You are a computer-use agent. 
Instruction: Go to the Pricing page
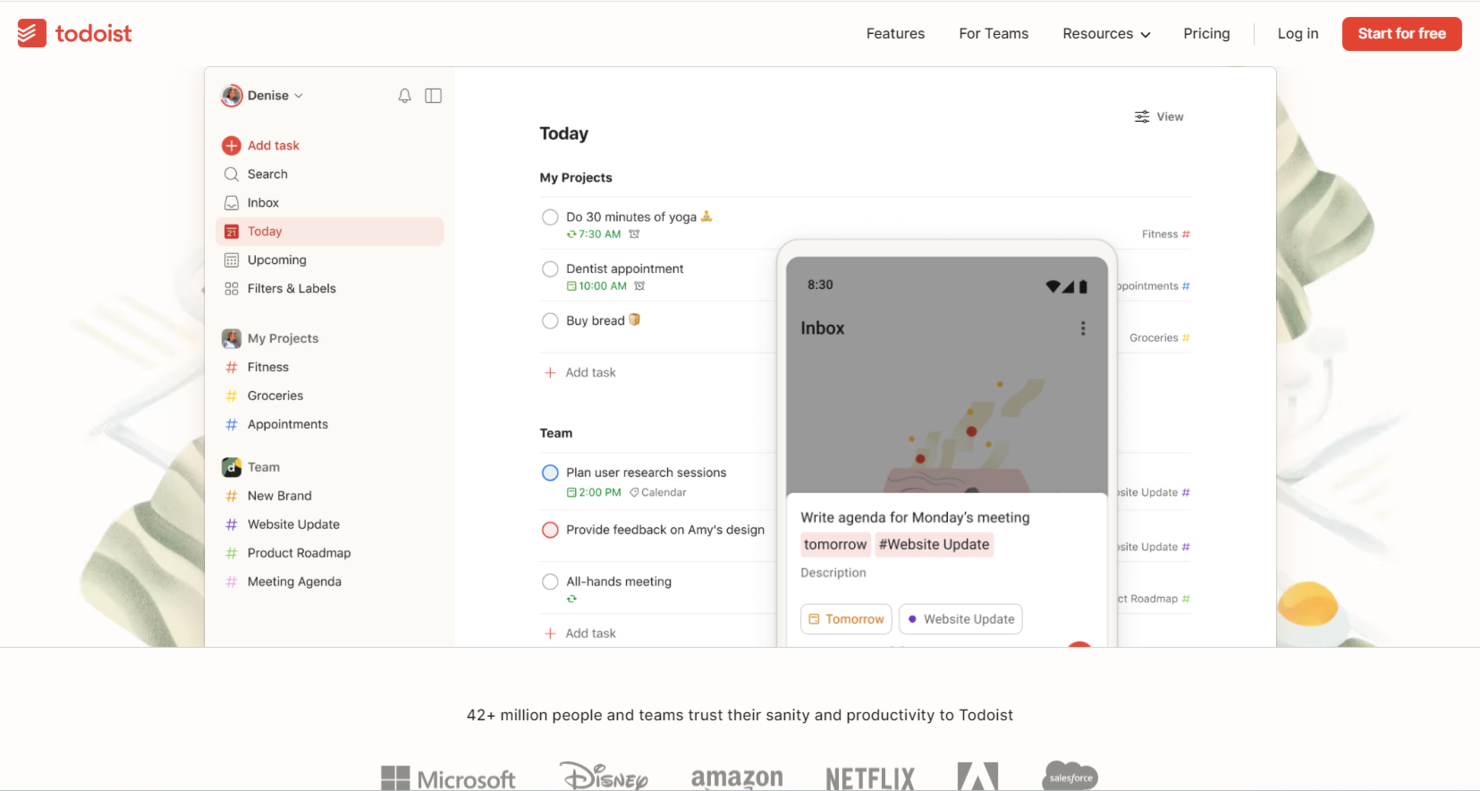click(x=1206, y=34)
